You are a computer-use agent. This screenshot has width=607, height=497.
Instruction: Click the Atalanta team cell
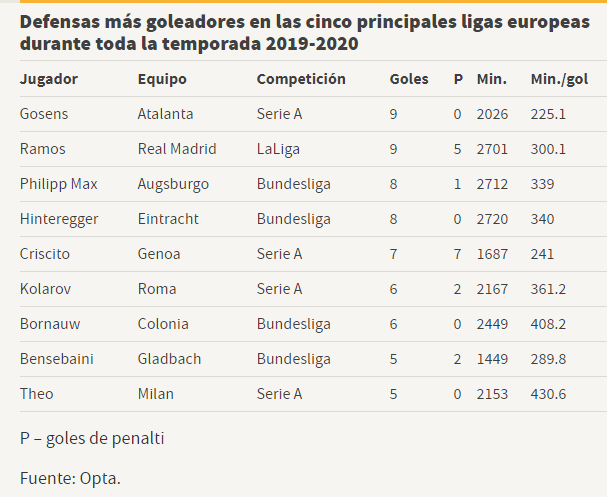(x=165, y=114)
